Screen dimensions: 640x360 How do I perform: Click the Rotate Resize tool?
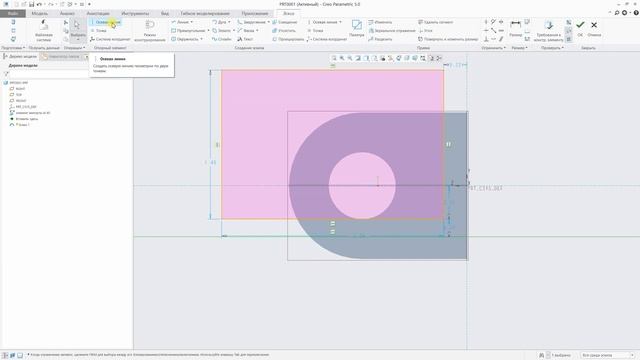(x=448, y=39)
